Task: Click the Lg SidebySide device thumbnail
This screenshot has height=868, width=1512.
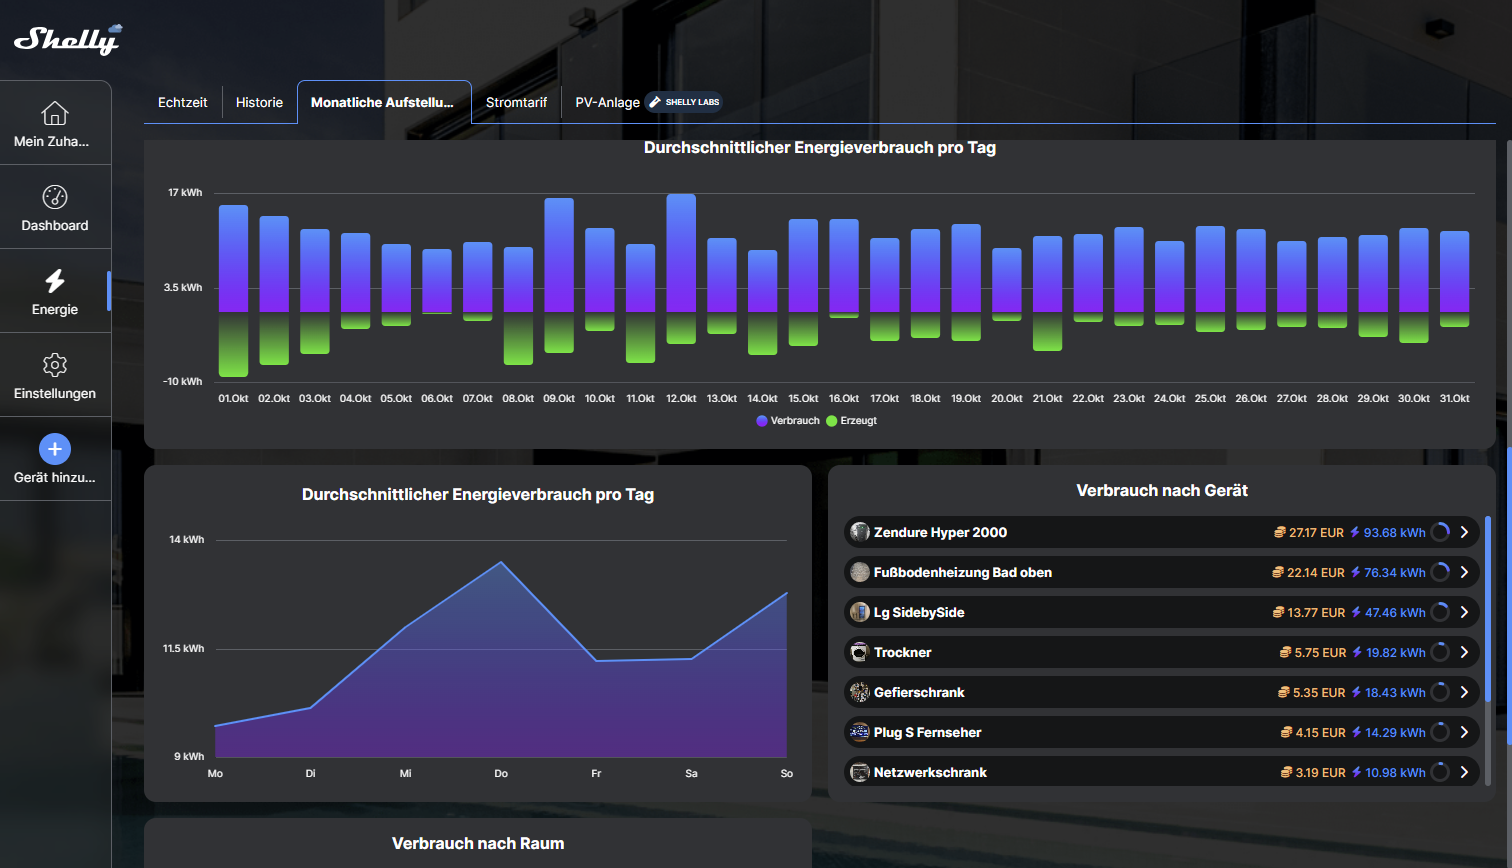Action: pyautogui.click(x=859, y=612)
